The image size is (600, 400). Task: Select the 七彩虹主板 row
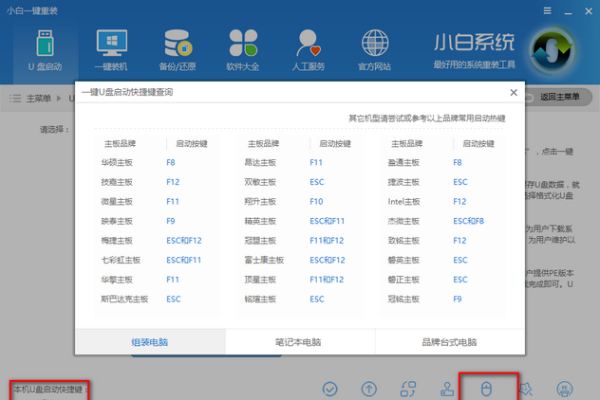point(157,260)
